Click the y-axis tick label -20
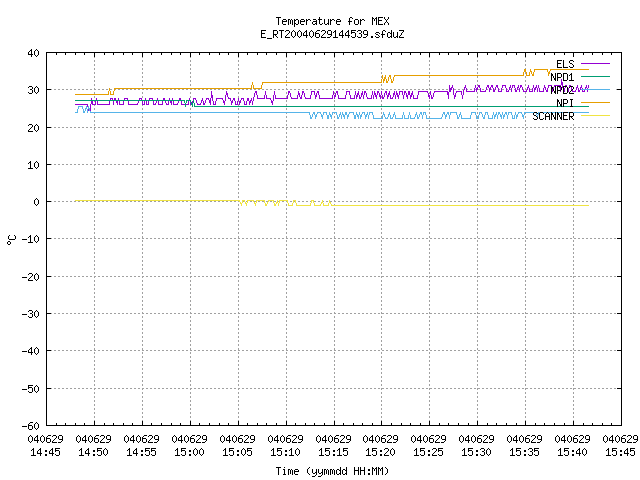 pyautogui.click(x=31, y=277)
